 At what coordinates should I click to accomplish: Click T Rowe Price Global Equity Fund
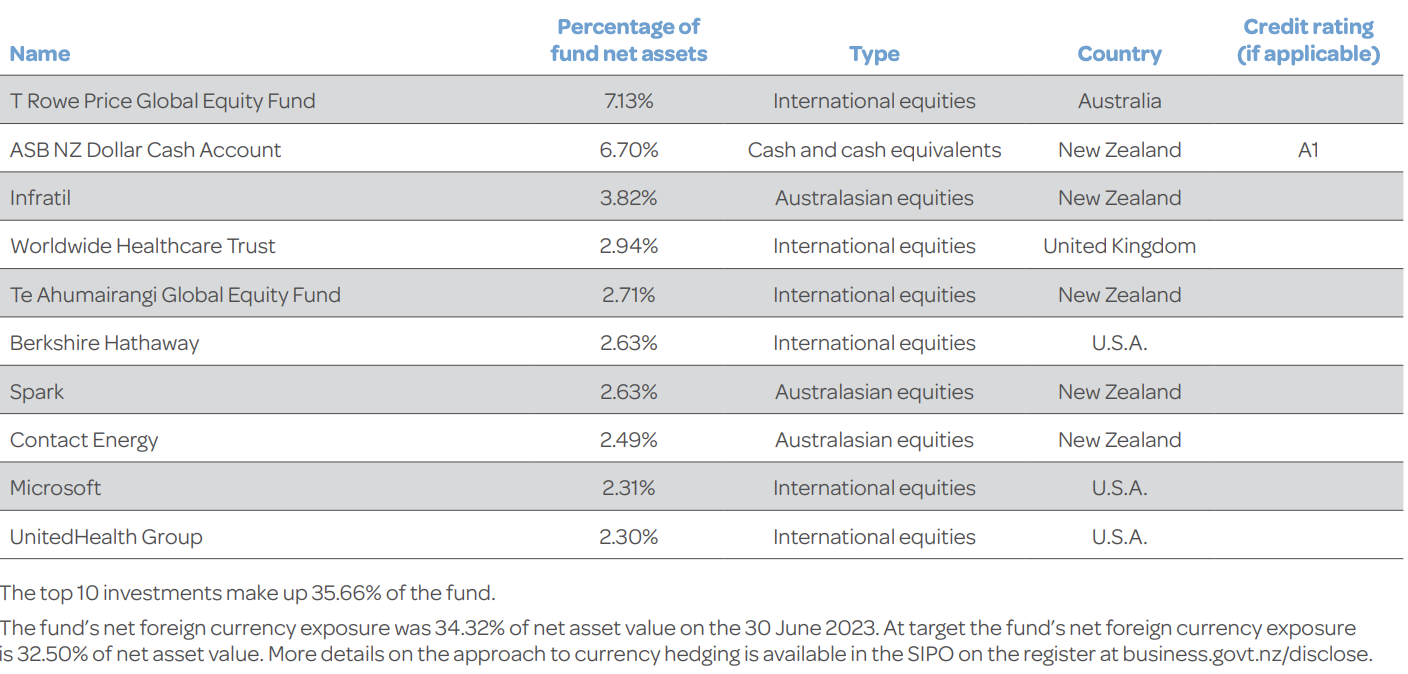[162, 101]
